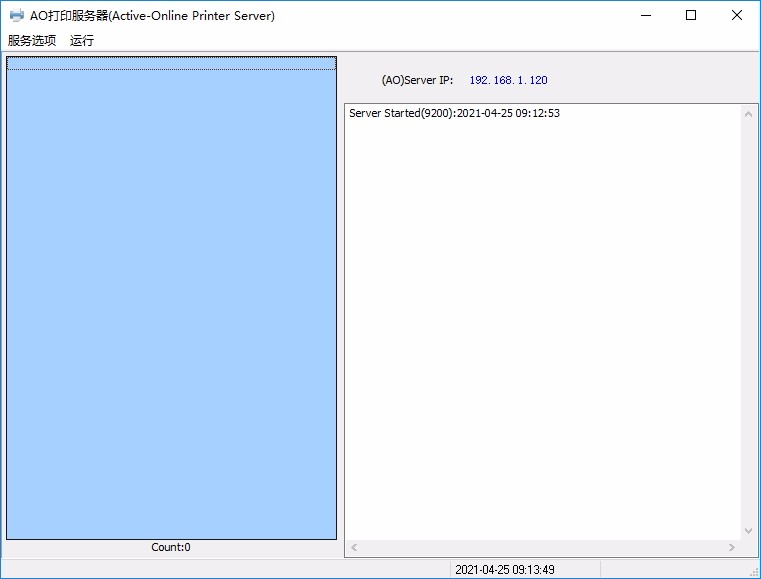Click the (AO)Server IP label
Screen dimensions: 761x579
click(417, 80)
